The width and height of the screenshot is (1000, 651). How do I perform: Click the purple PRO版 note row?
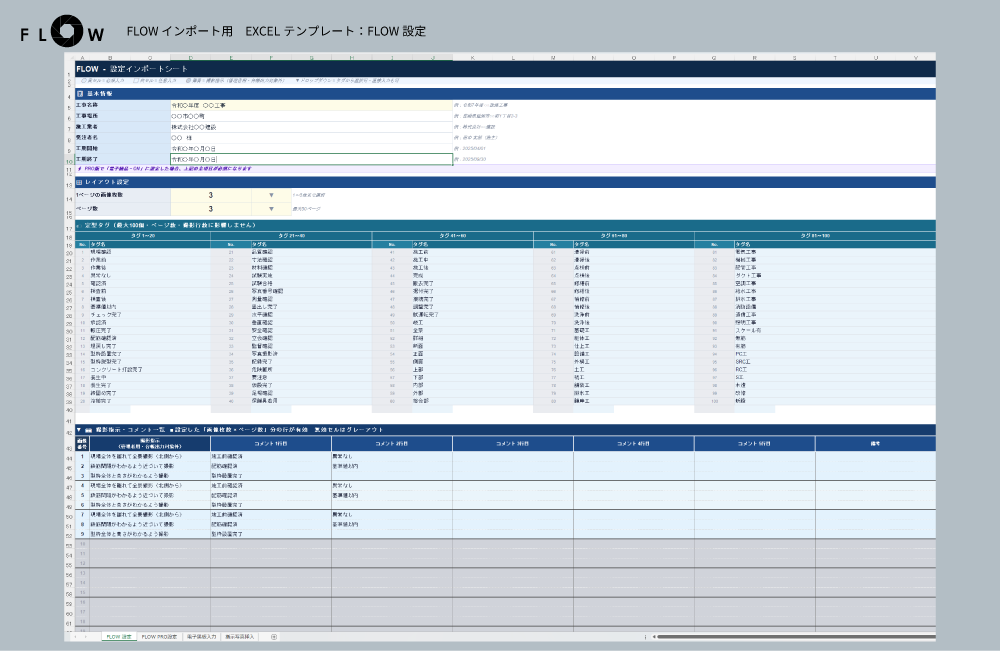[506, 169]
